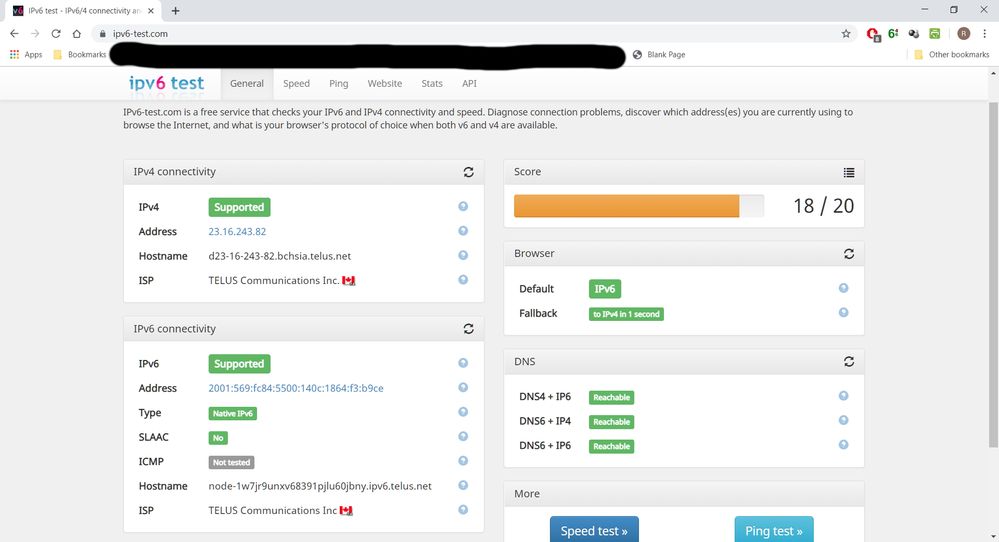Select the Website tab
The image size is (999, 542).
[385, 84]
